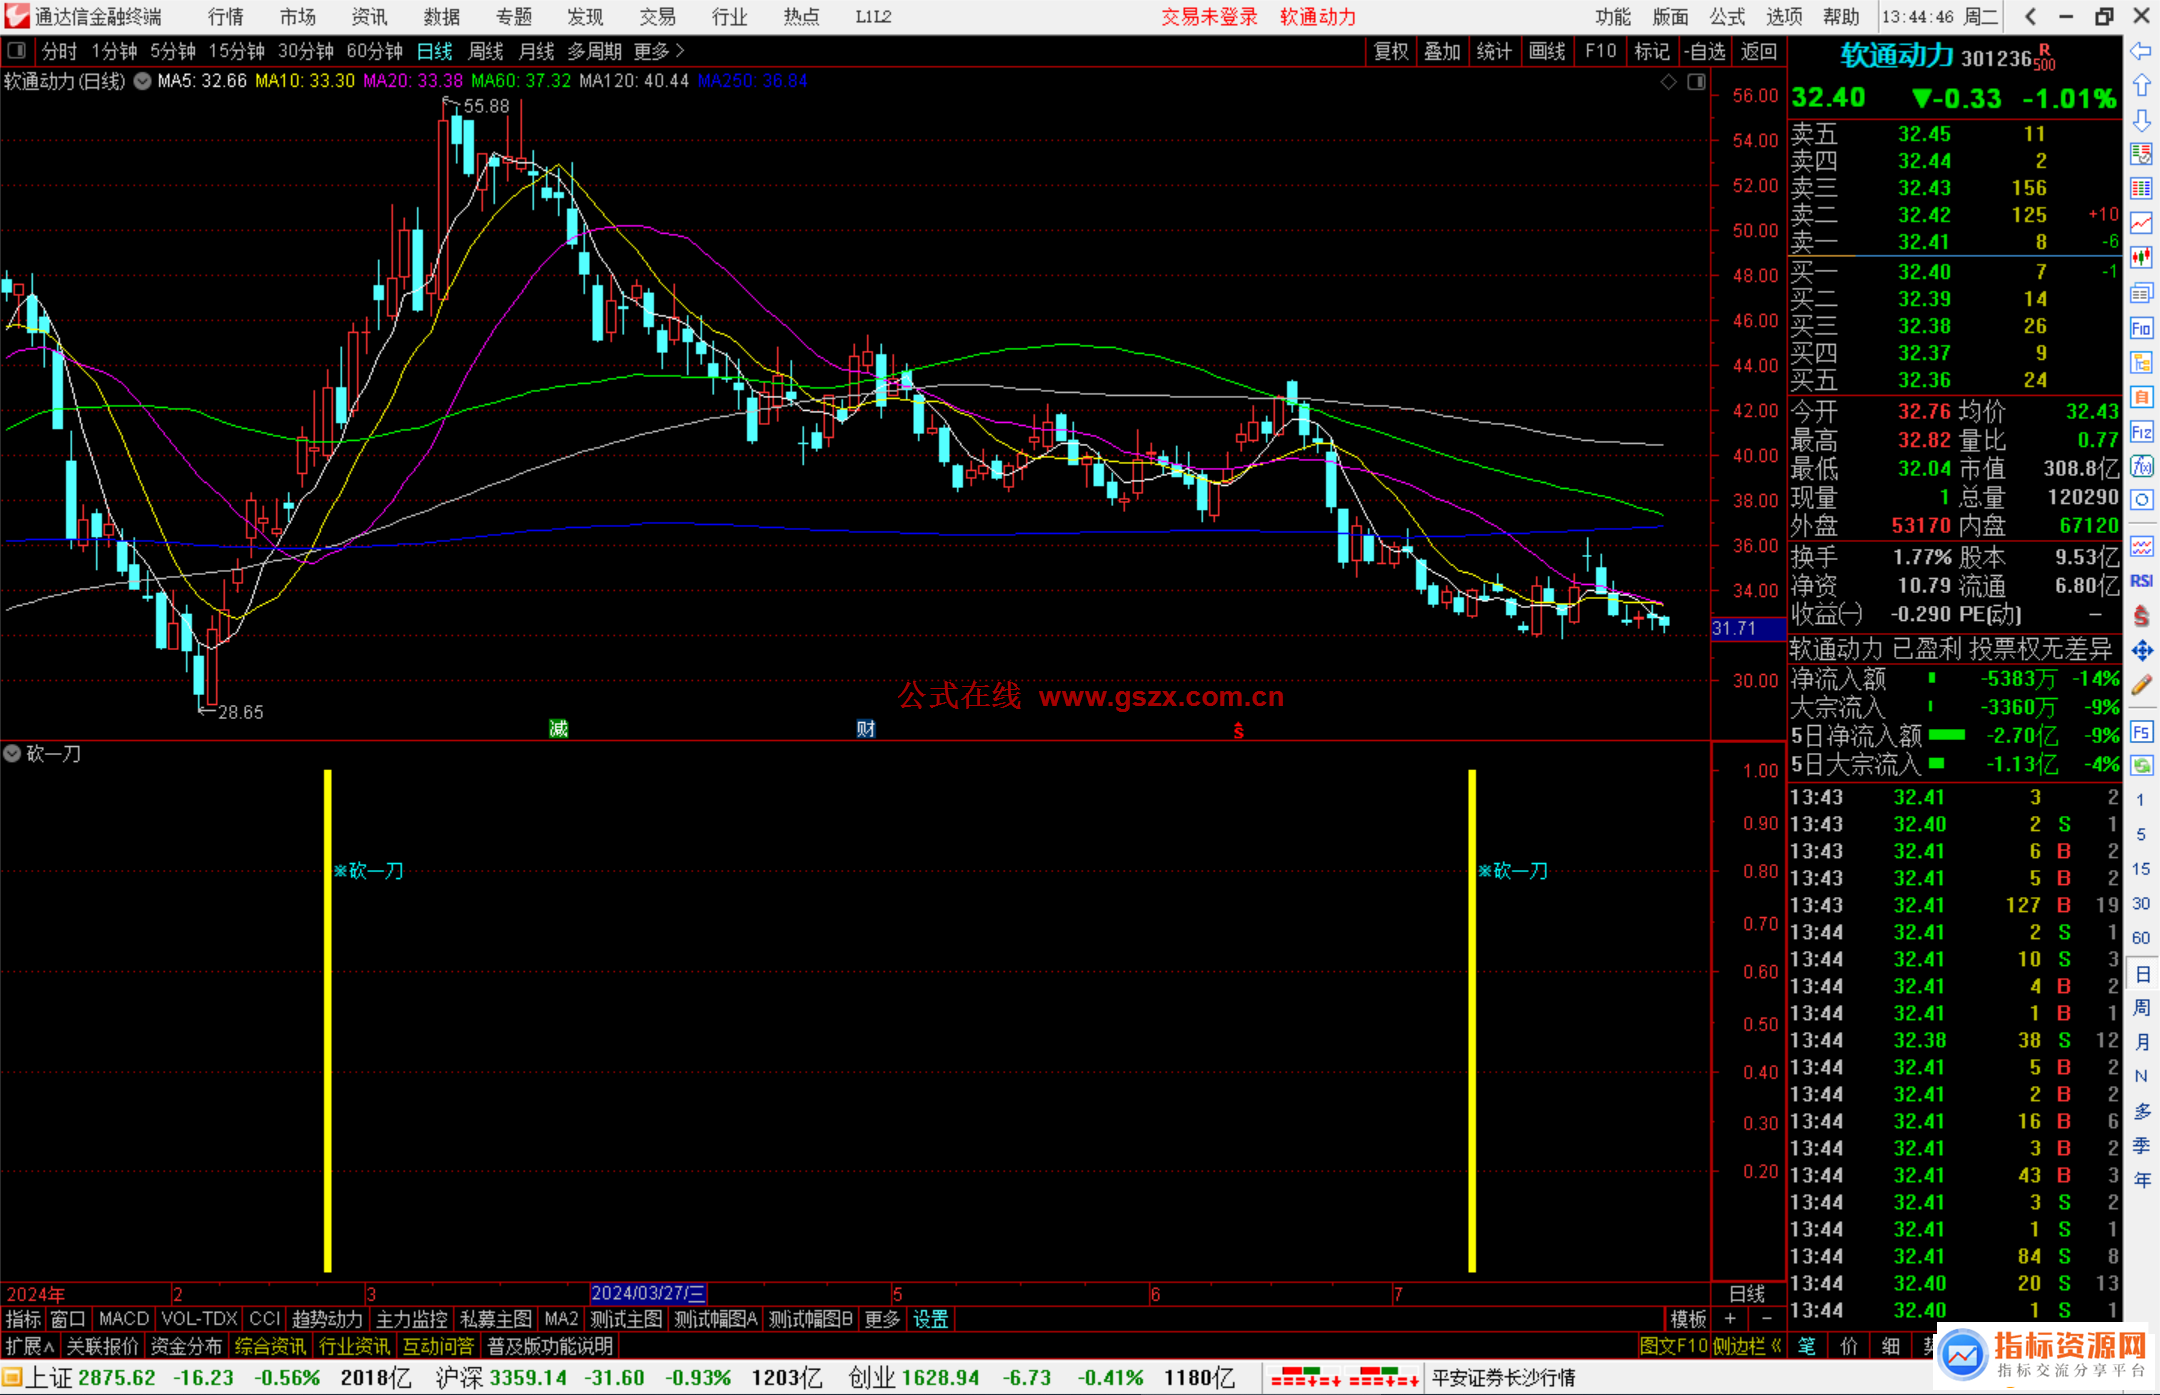Toggle the main chart indicator circle button
The height and width of the screenshot is (1395, 2160).
coord(142,81)
